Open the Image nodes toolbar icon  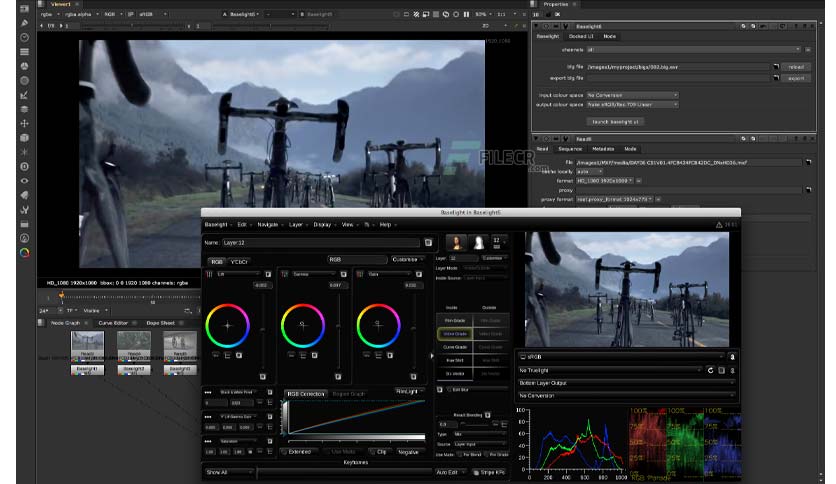pyautogui.click(x=25, y=9)
